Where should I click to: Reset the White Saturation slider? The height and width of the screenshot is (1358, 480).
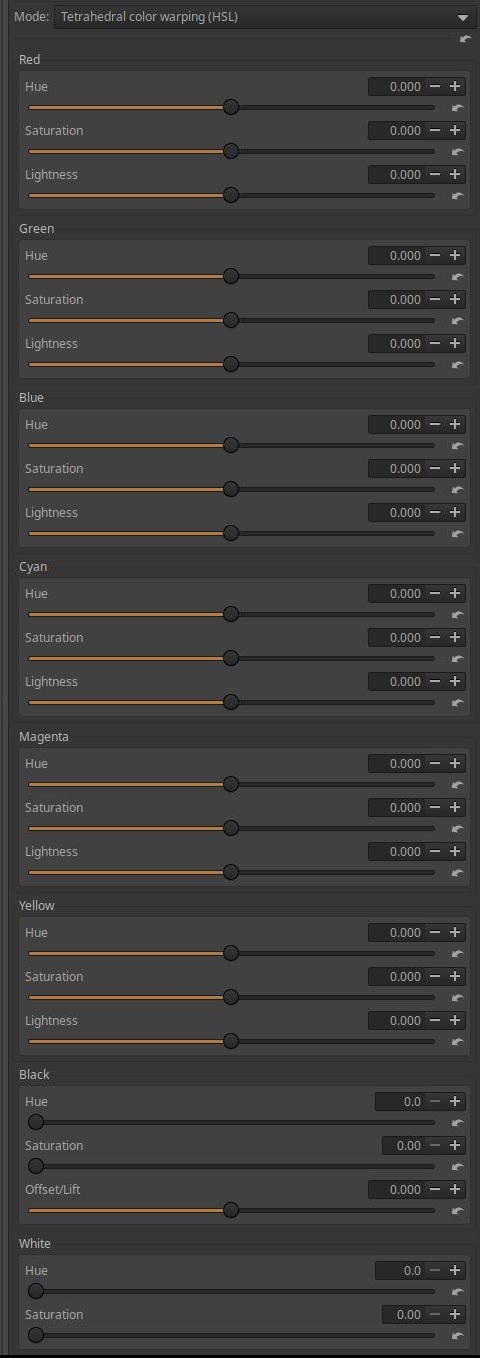(458, 1336)
